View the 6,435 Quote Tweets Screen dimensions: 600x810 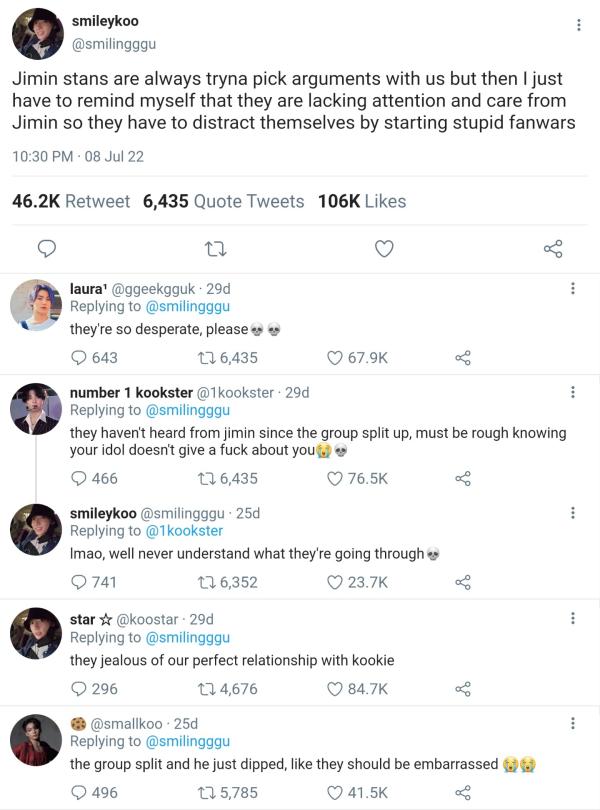pos(223,201)
